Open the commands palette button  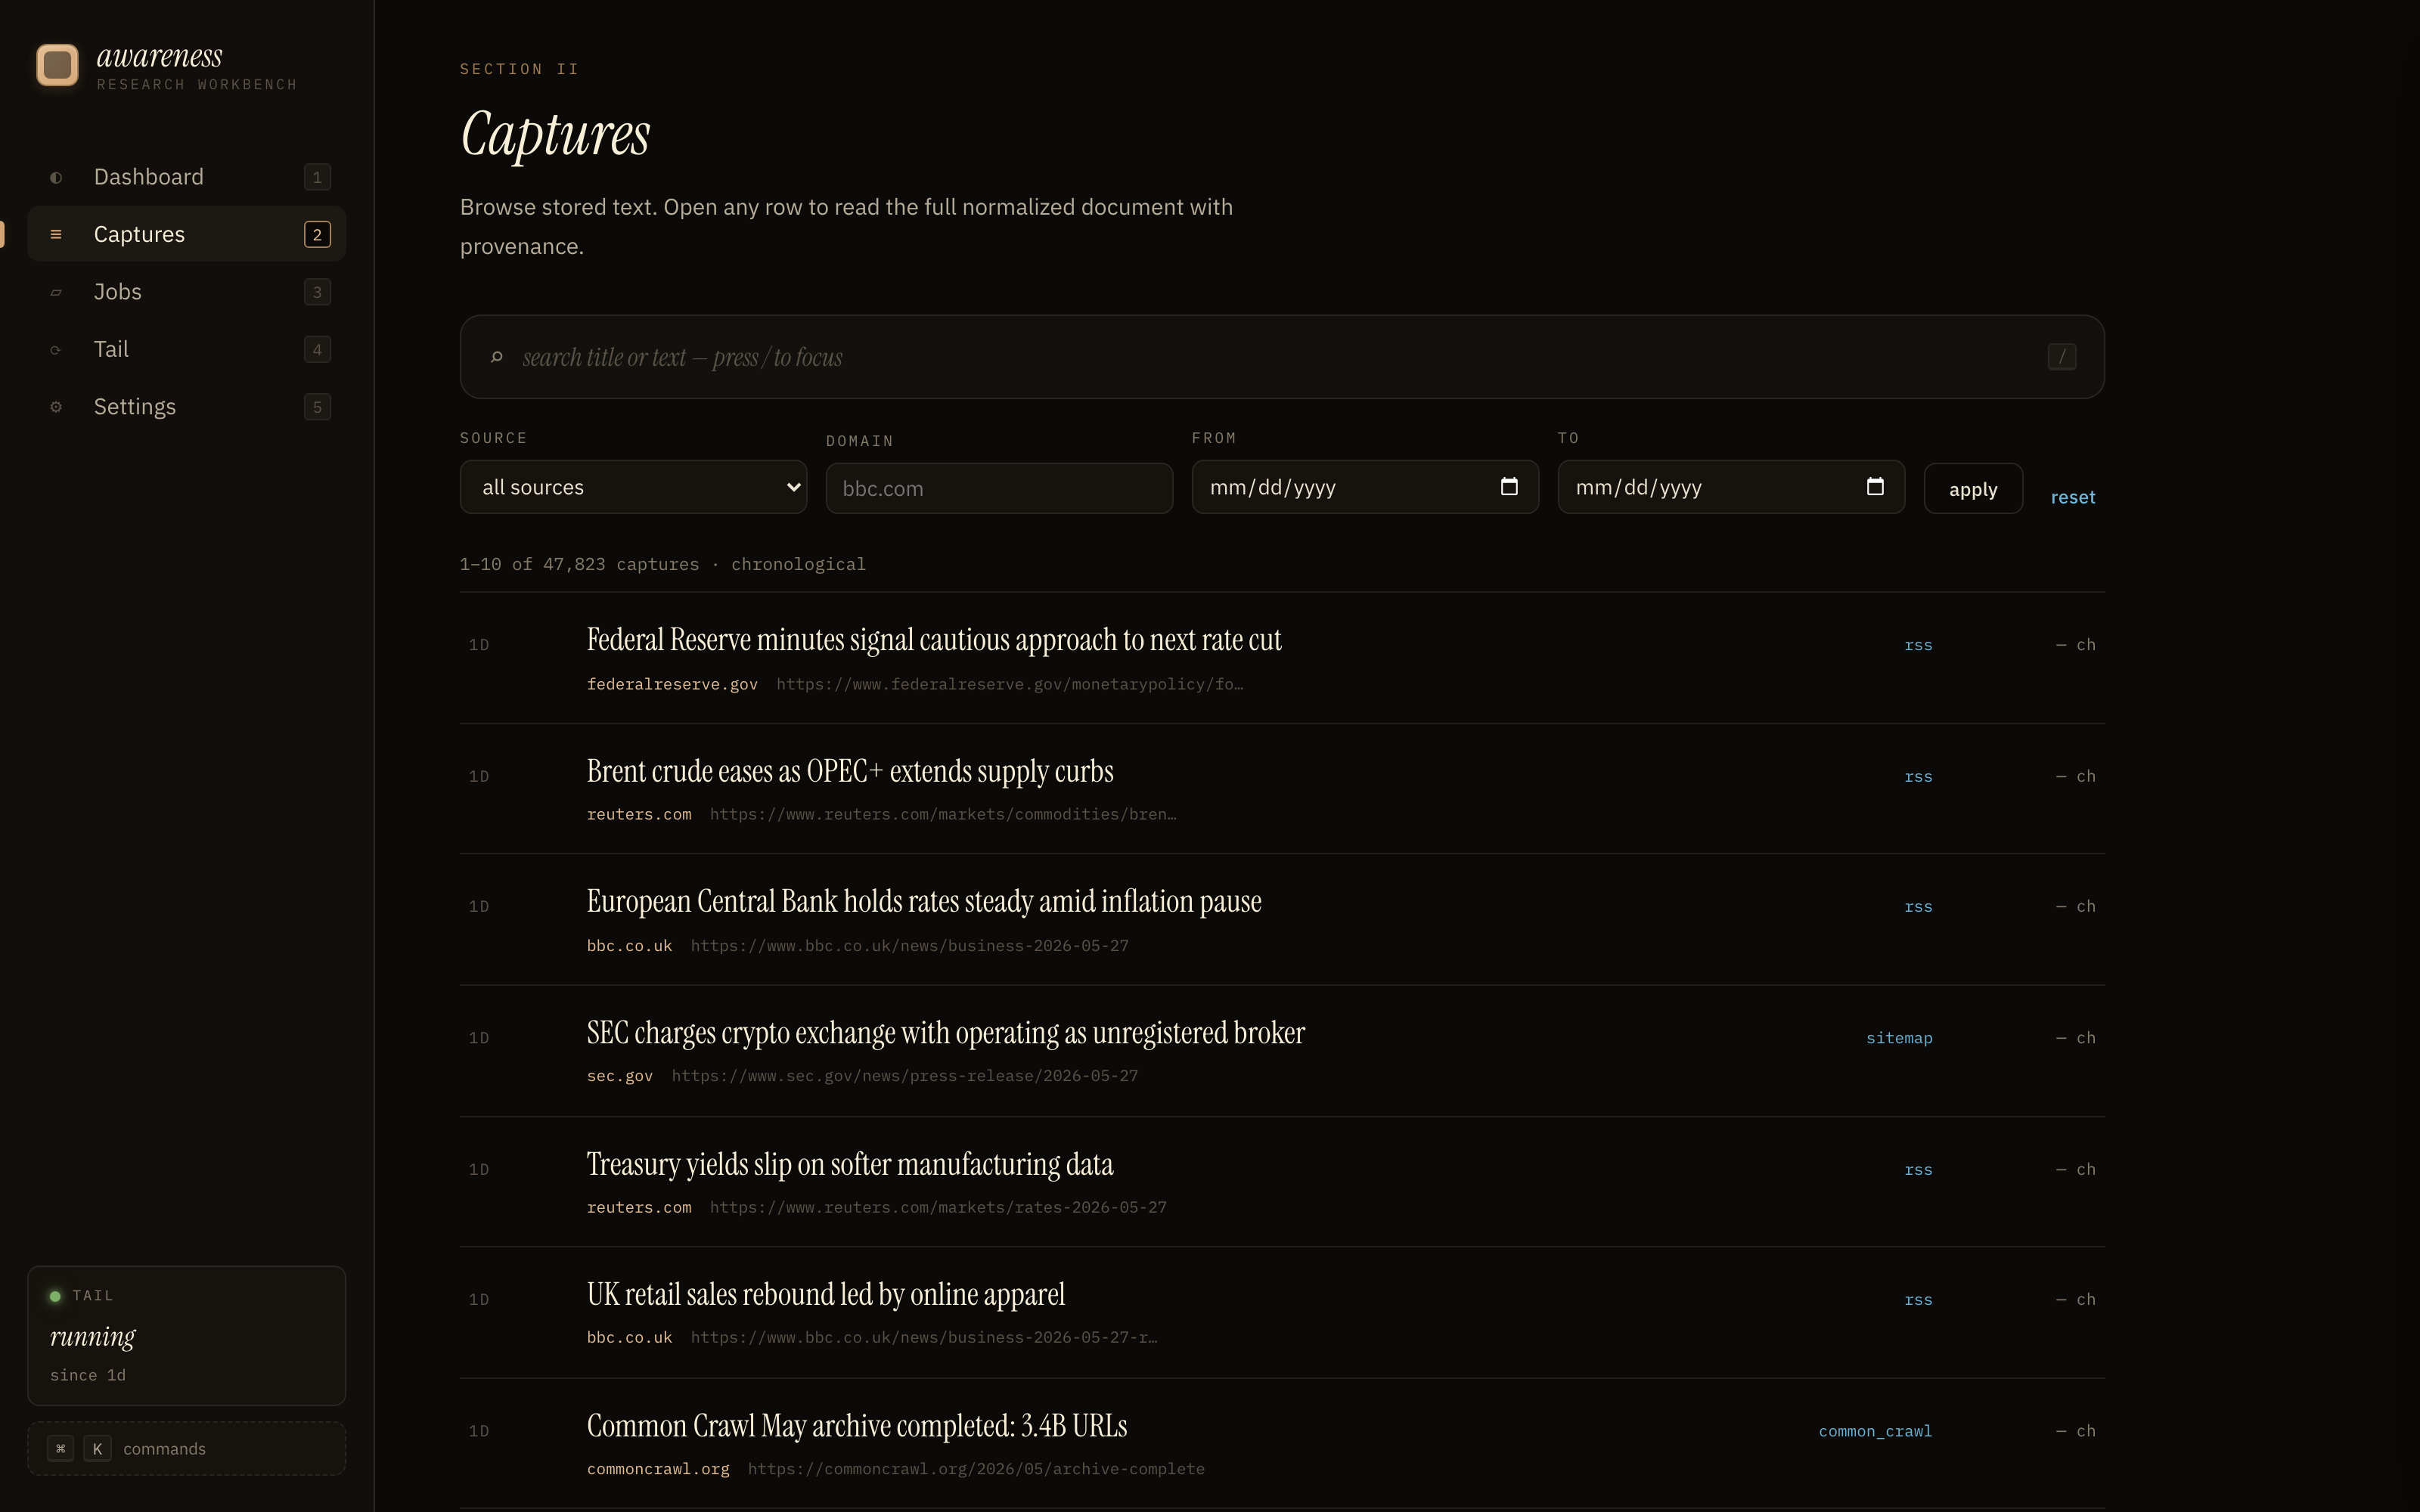click(x=187, y=1449)
